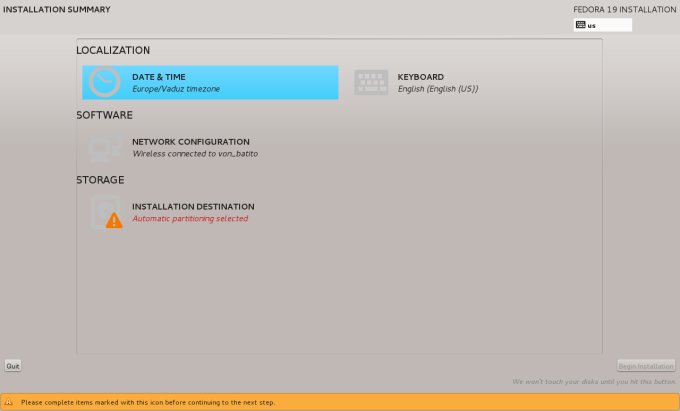Open INSTALLATION DESTINATION title
This screenshot has width=680, height=411.
tap(193, 206)
